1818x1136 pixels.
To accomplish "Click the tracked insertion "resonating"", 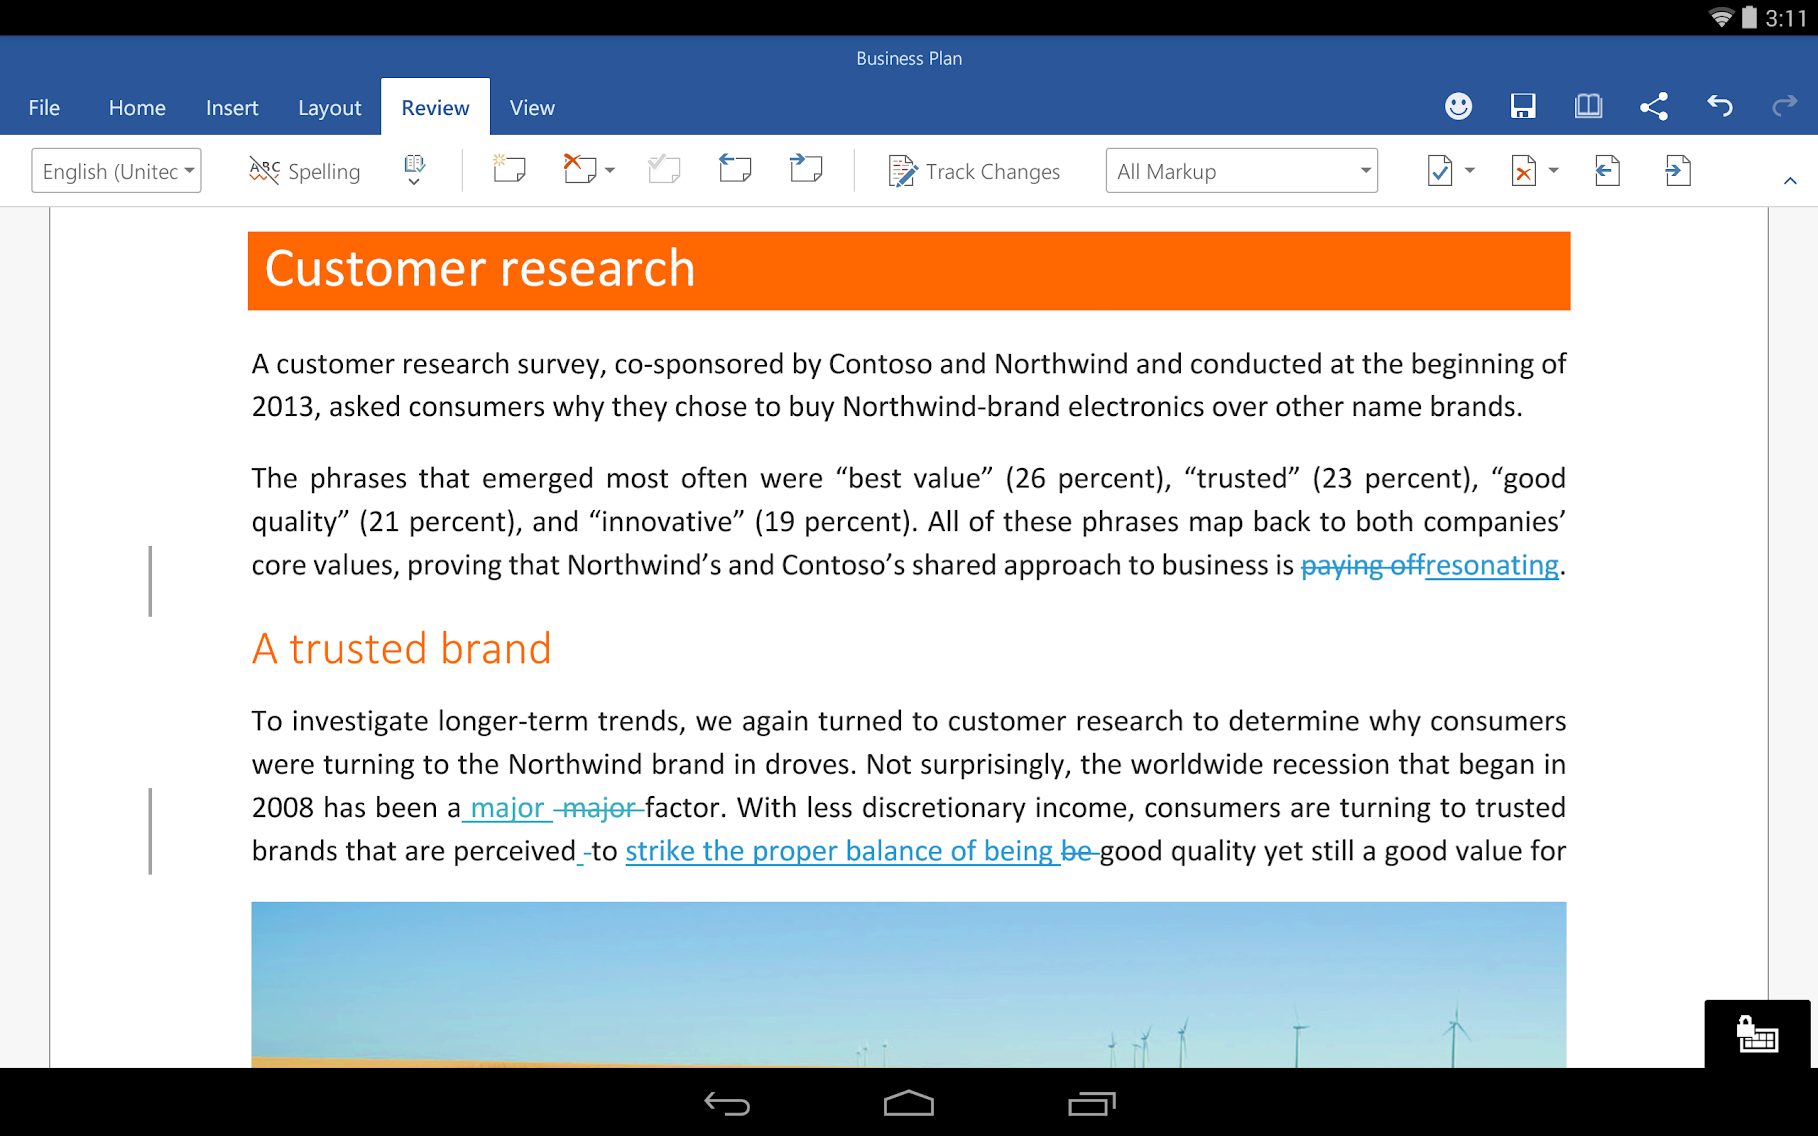I will 1492,565.
